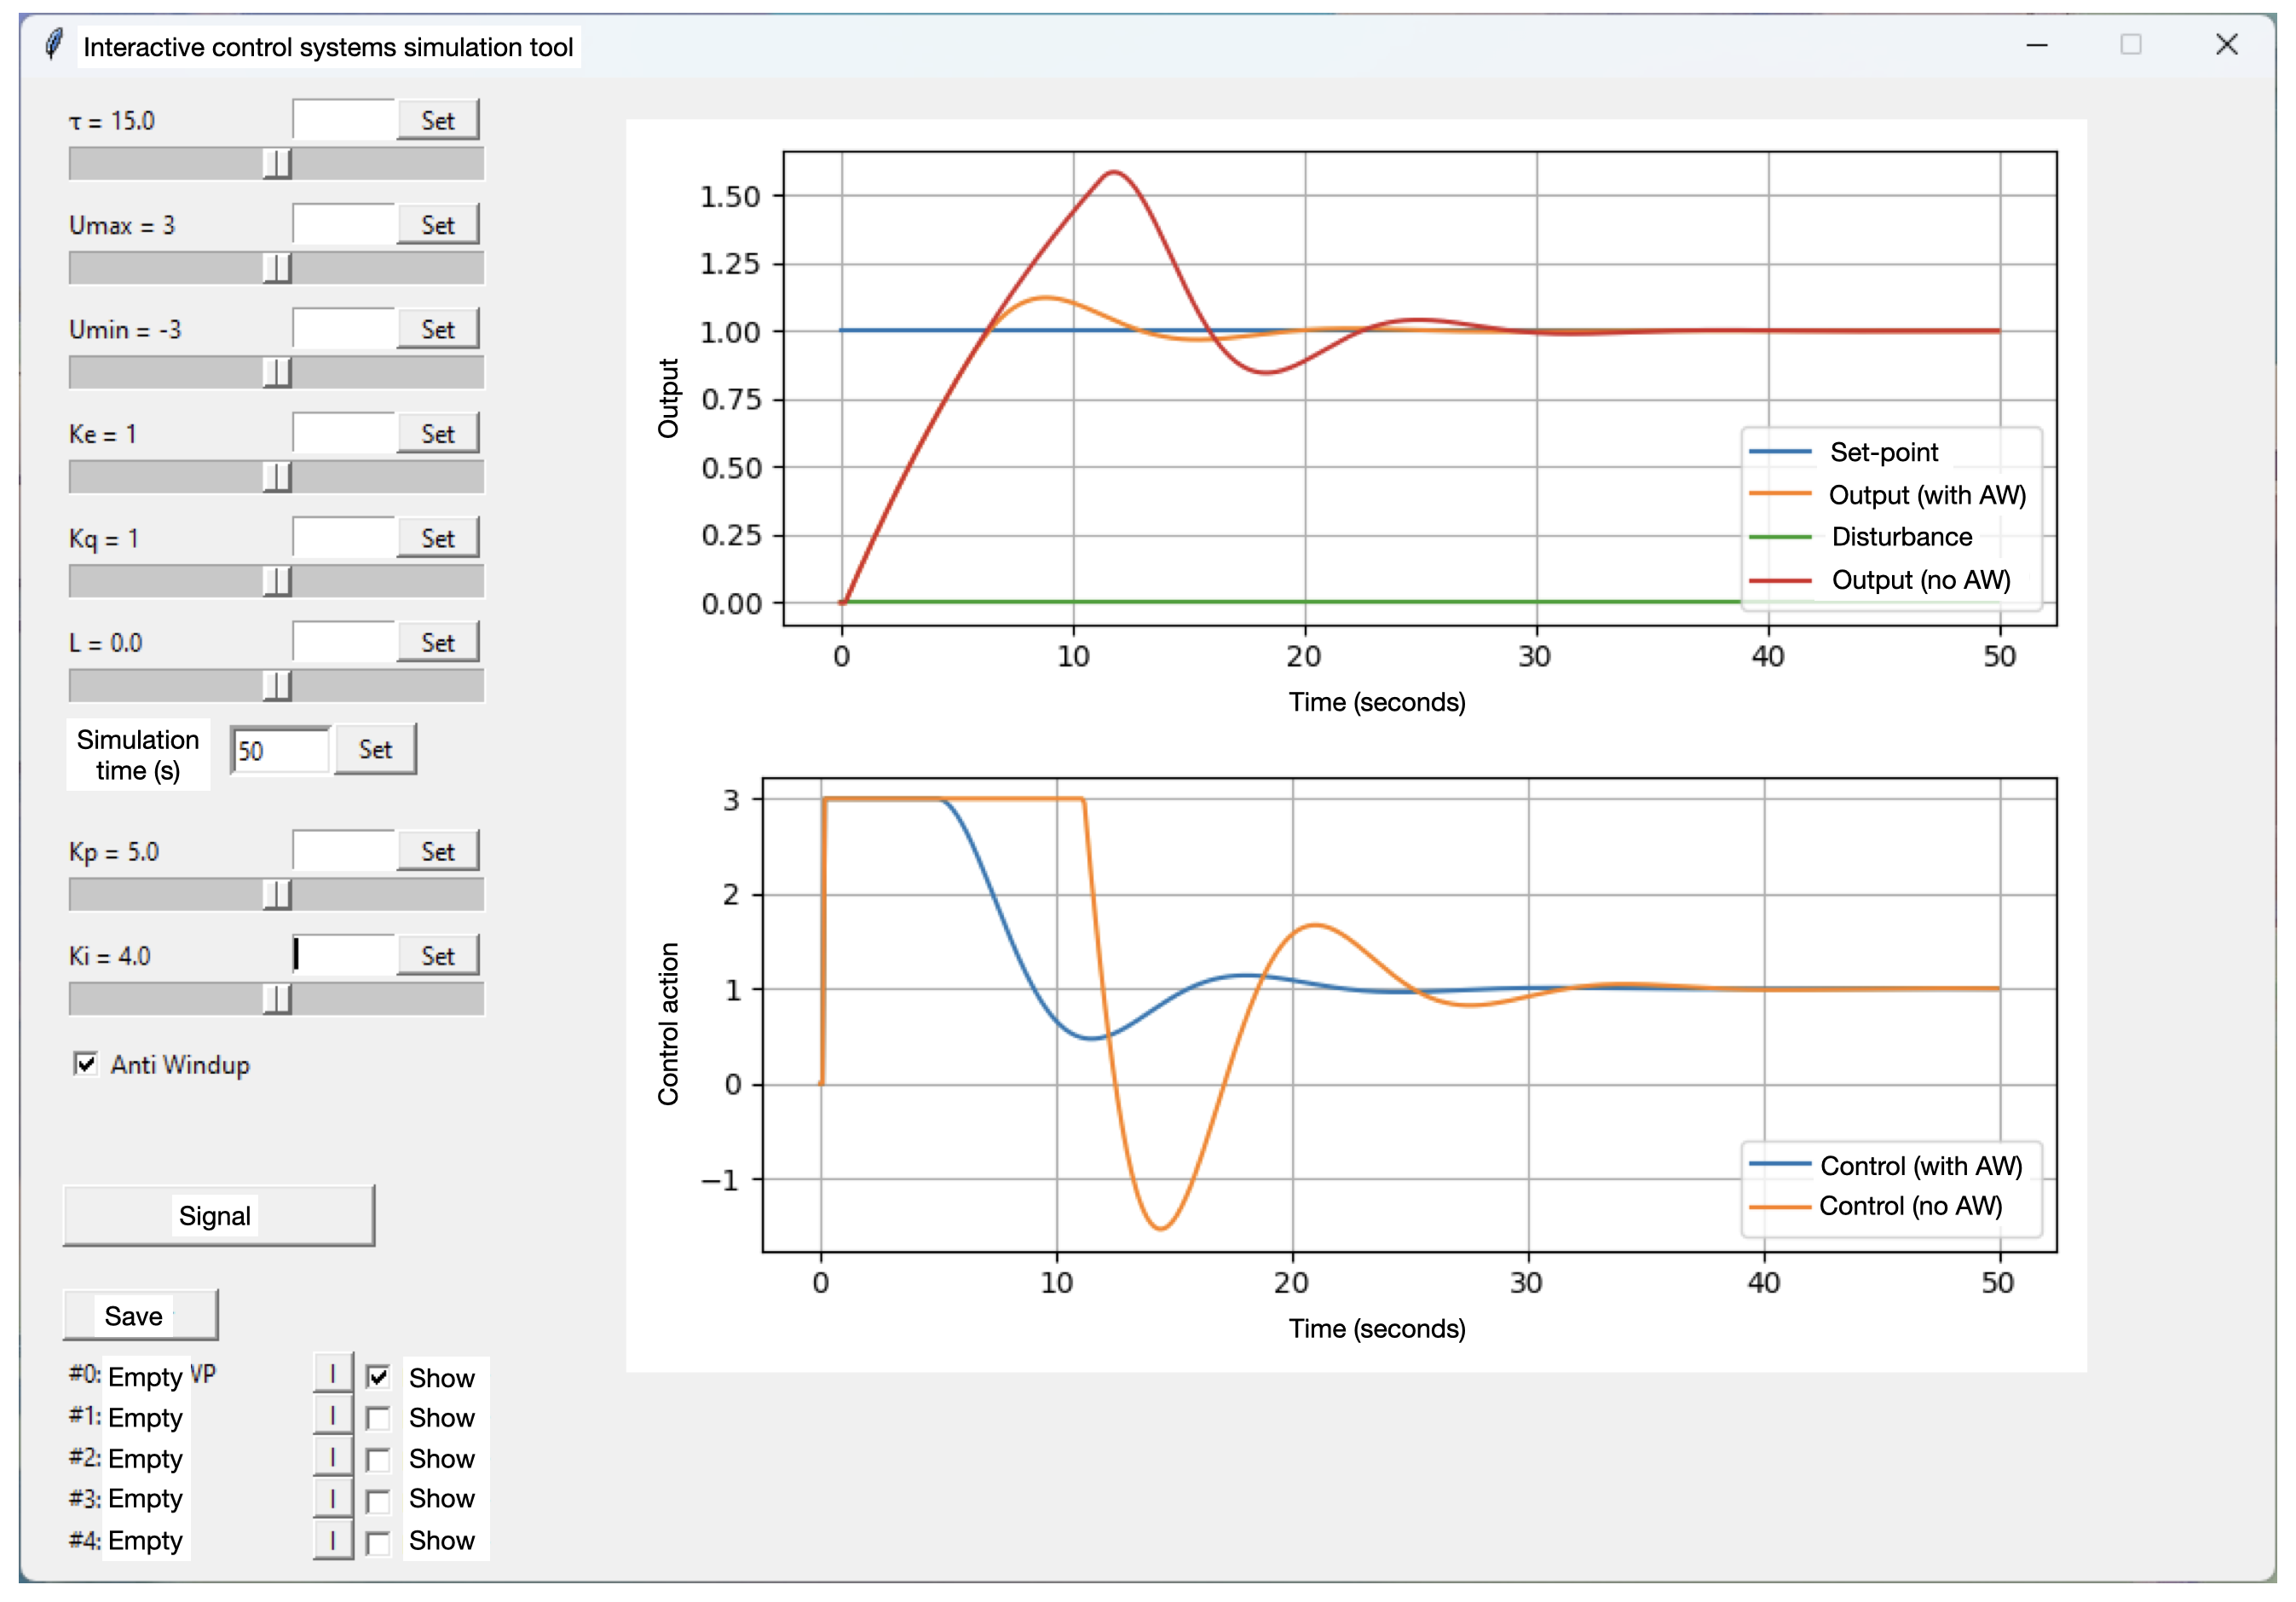This screenshot has height=1602, width=2296.
Task: Click the Ki slider handle
Action: pos(277,999)
